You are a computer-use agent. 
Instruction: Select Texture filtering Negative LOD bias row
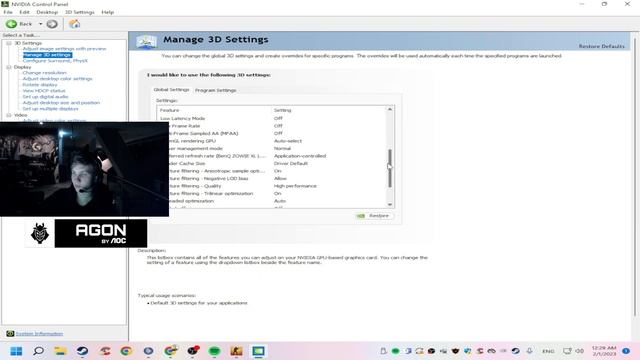coord(271,178)
